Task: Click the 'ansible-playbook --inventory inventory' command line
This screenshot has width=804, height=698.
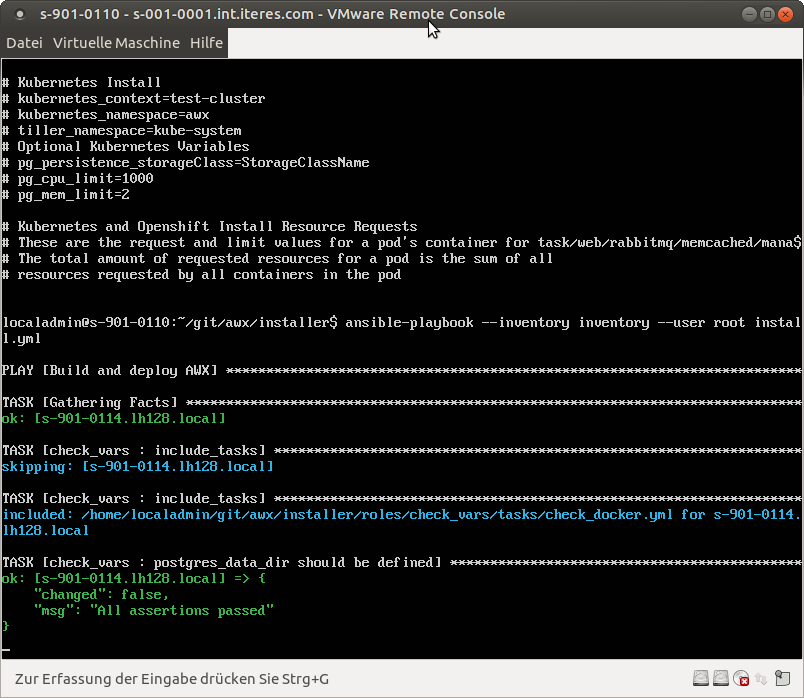Action: click(x=401, y=323)
